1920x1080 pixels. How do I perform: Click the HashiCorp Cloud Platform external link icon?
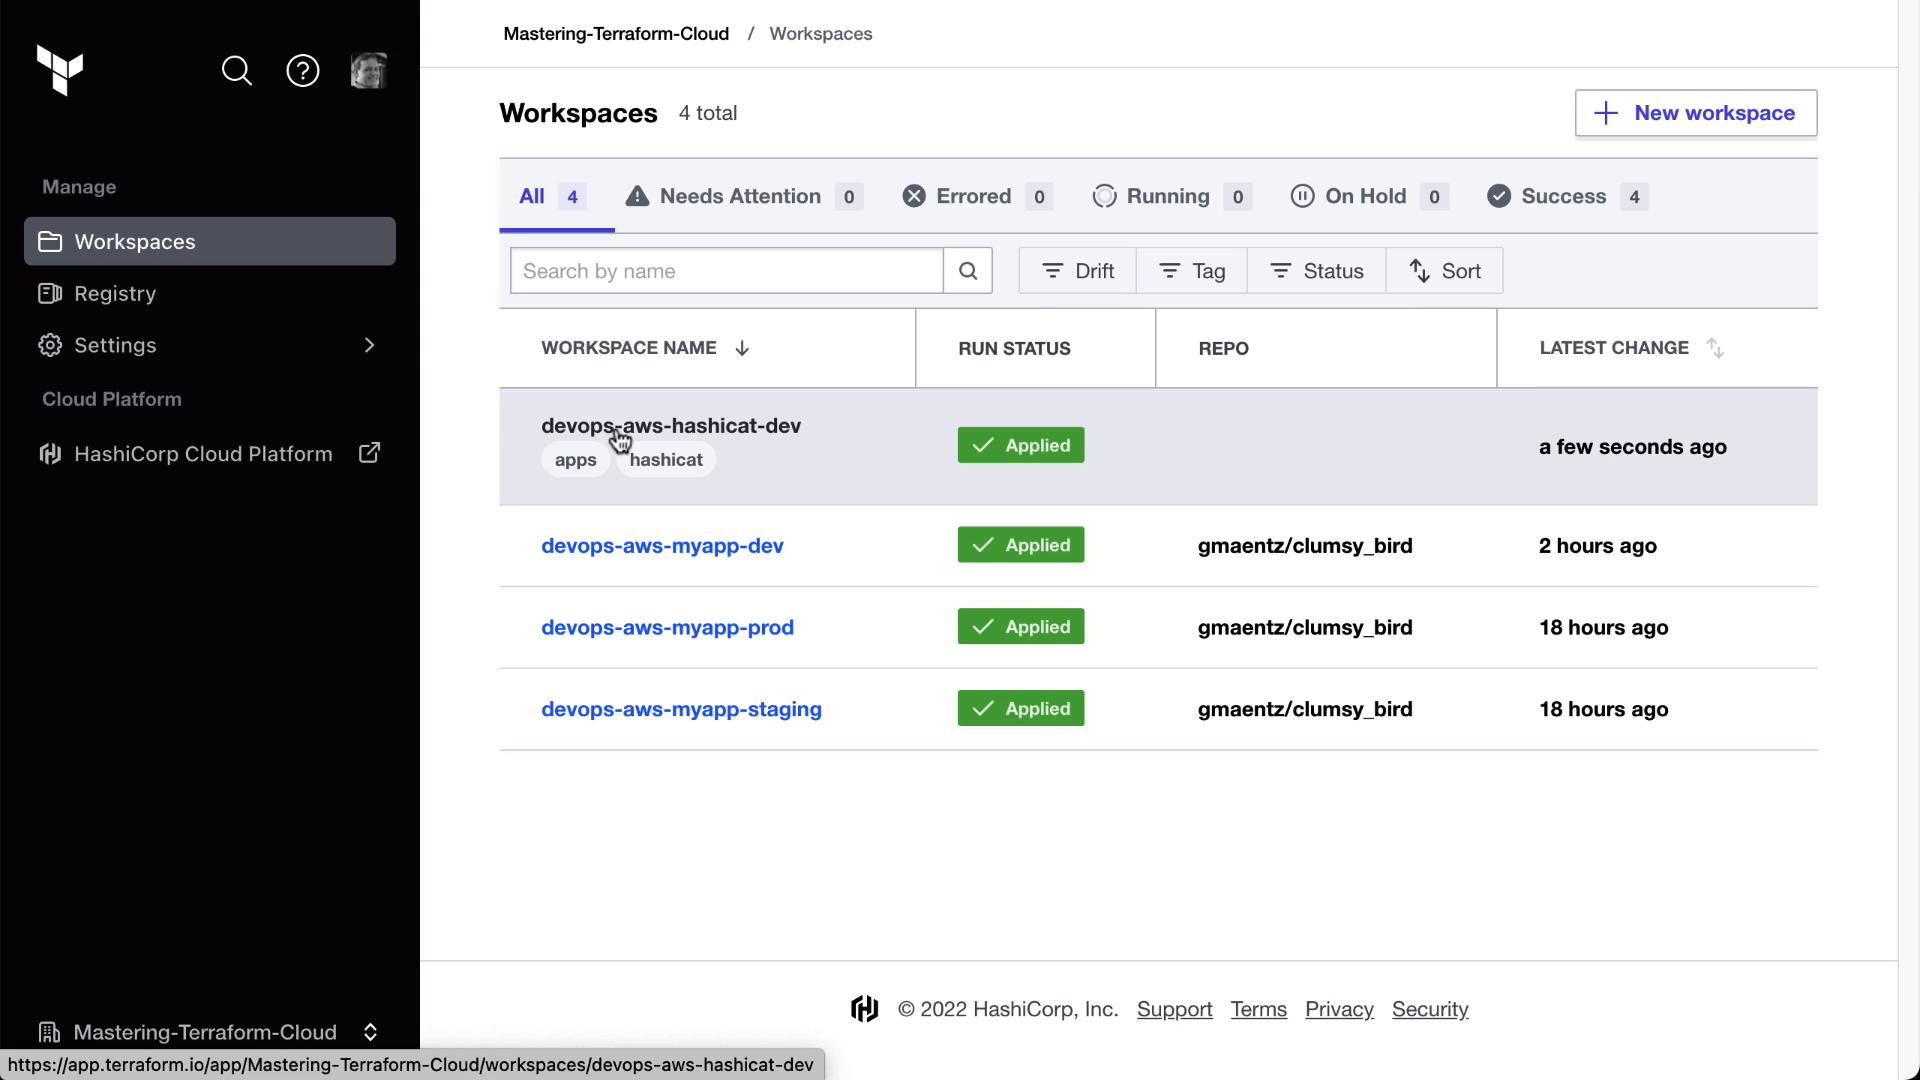370,453
